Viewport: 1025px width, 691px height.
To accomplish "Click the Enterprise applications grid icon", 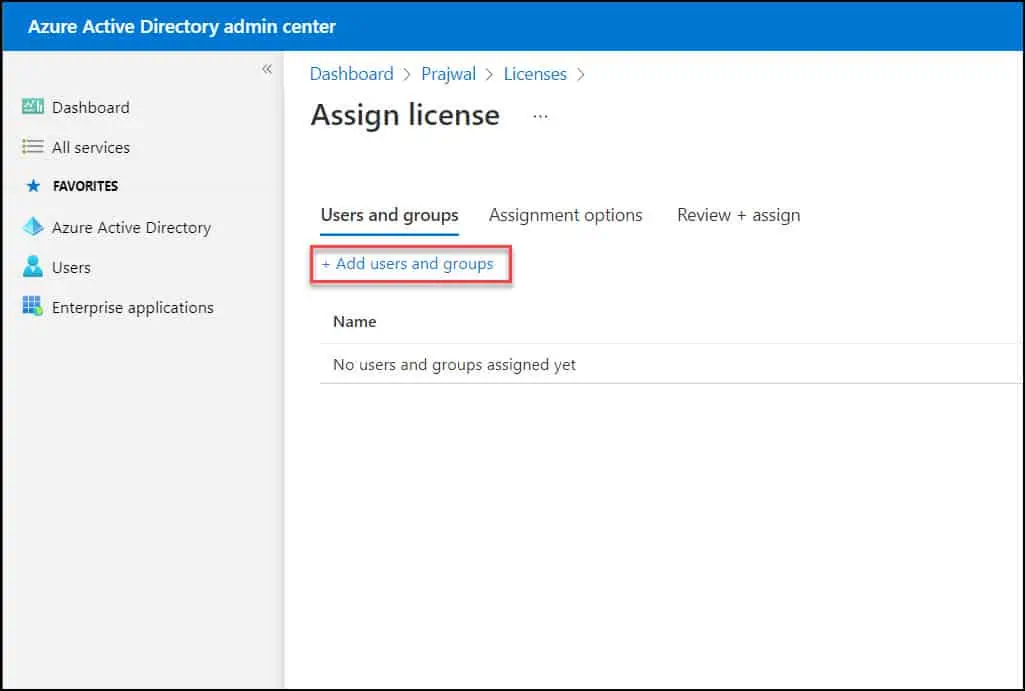I will (33, 306).
